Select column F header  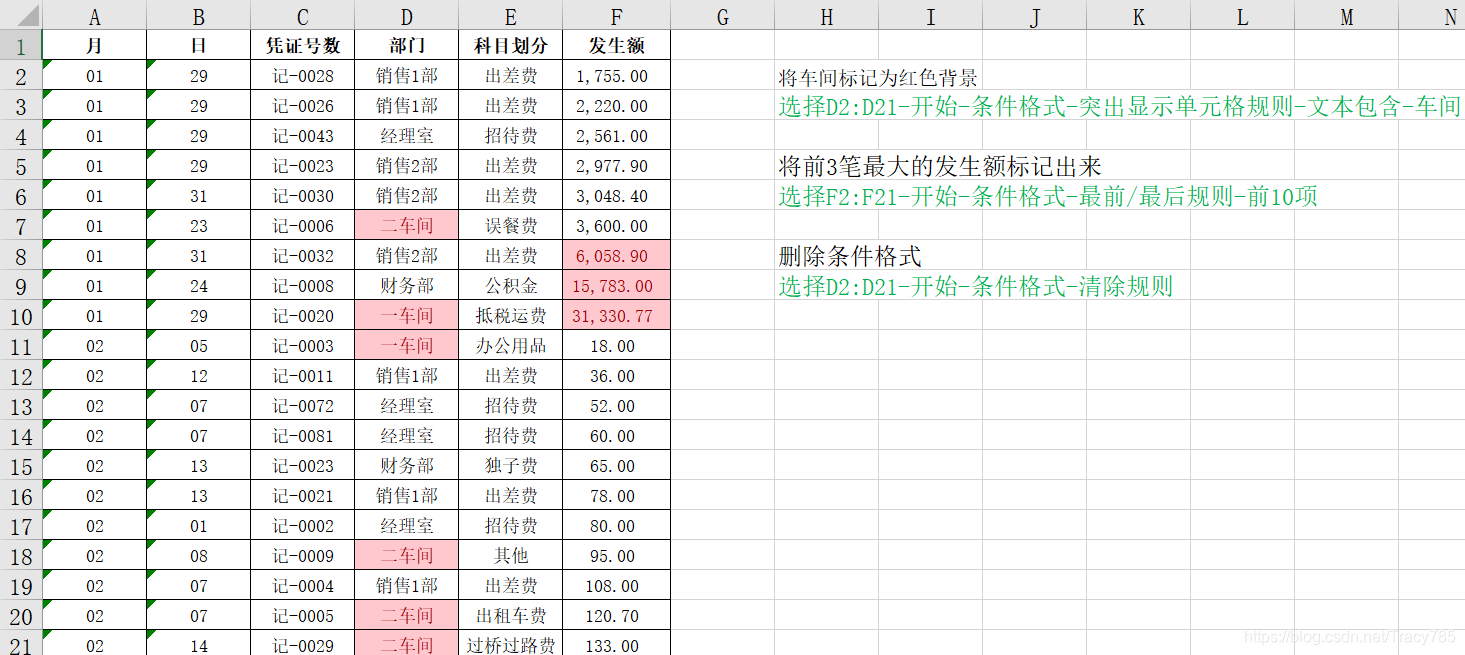tap(616, 16)
